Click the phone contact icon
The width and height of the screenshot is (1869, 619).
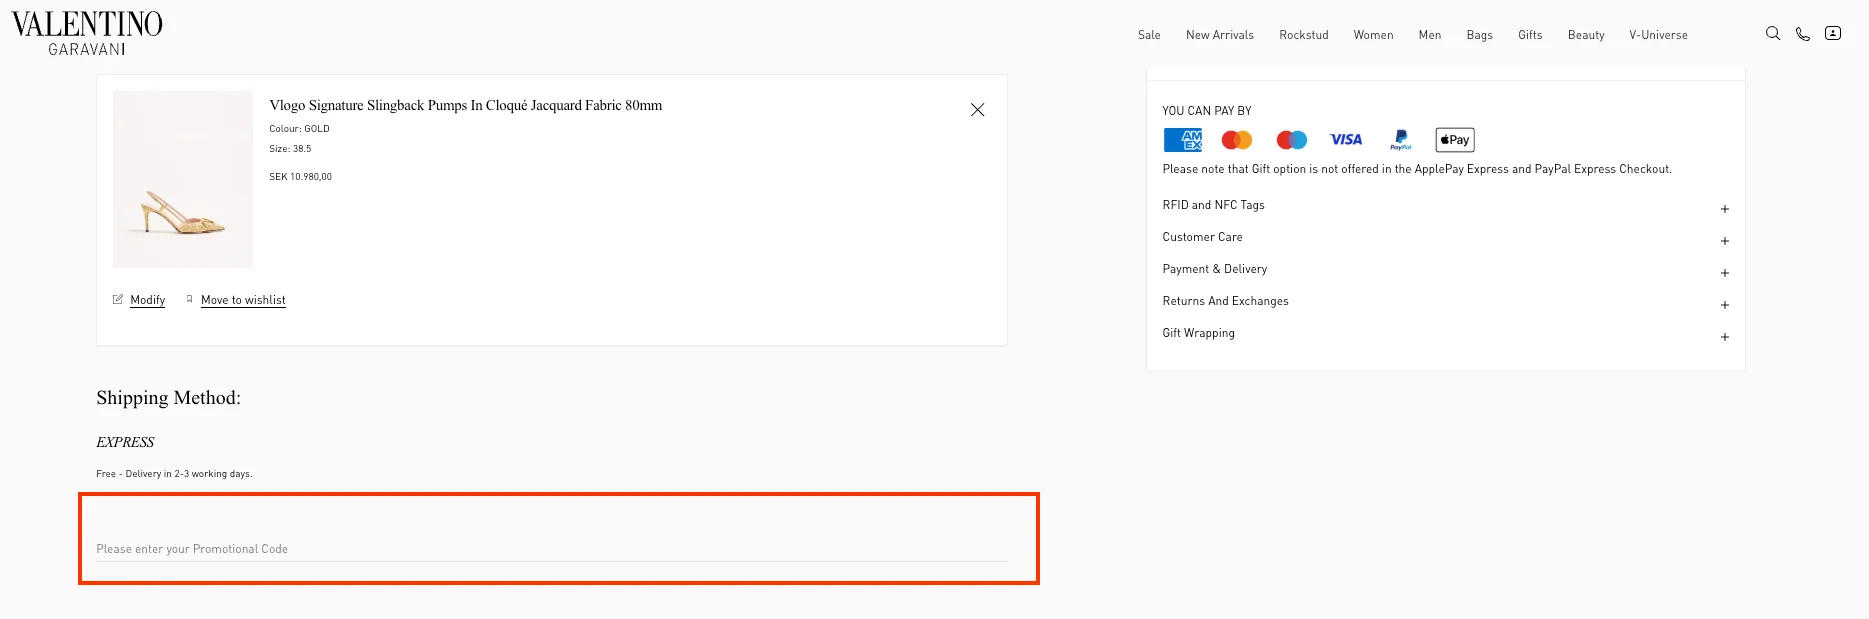coord(1802,34)
